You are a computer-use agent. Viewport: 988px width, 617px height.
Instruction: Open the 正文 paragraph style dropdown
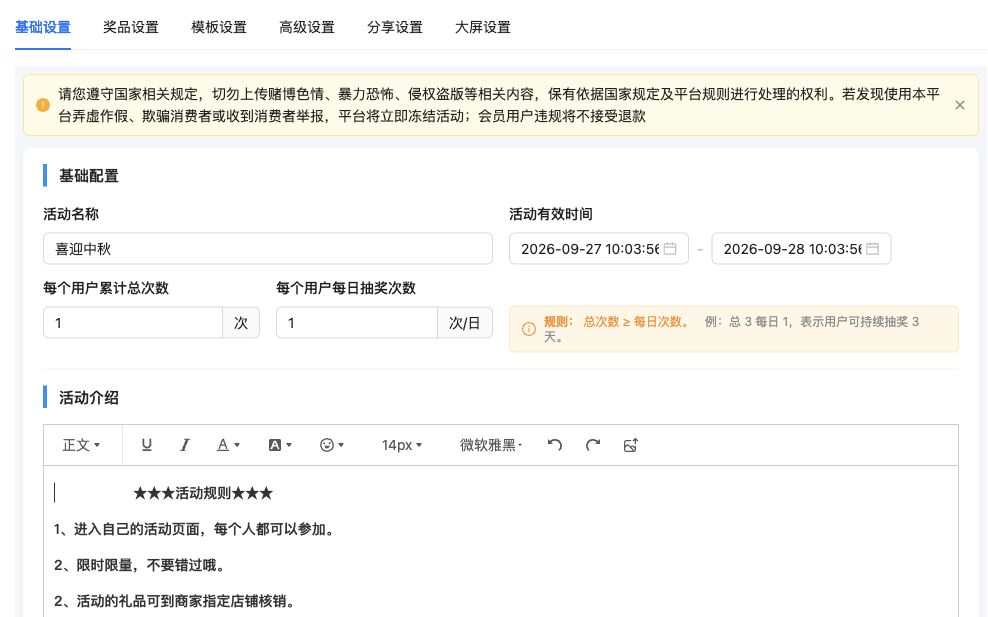81,445
